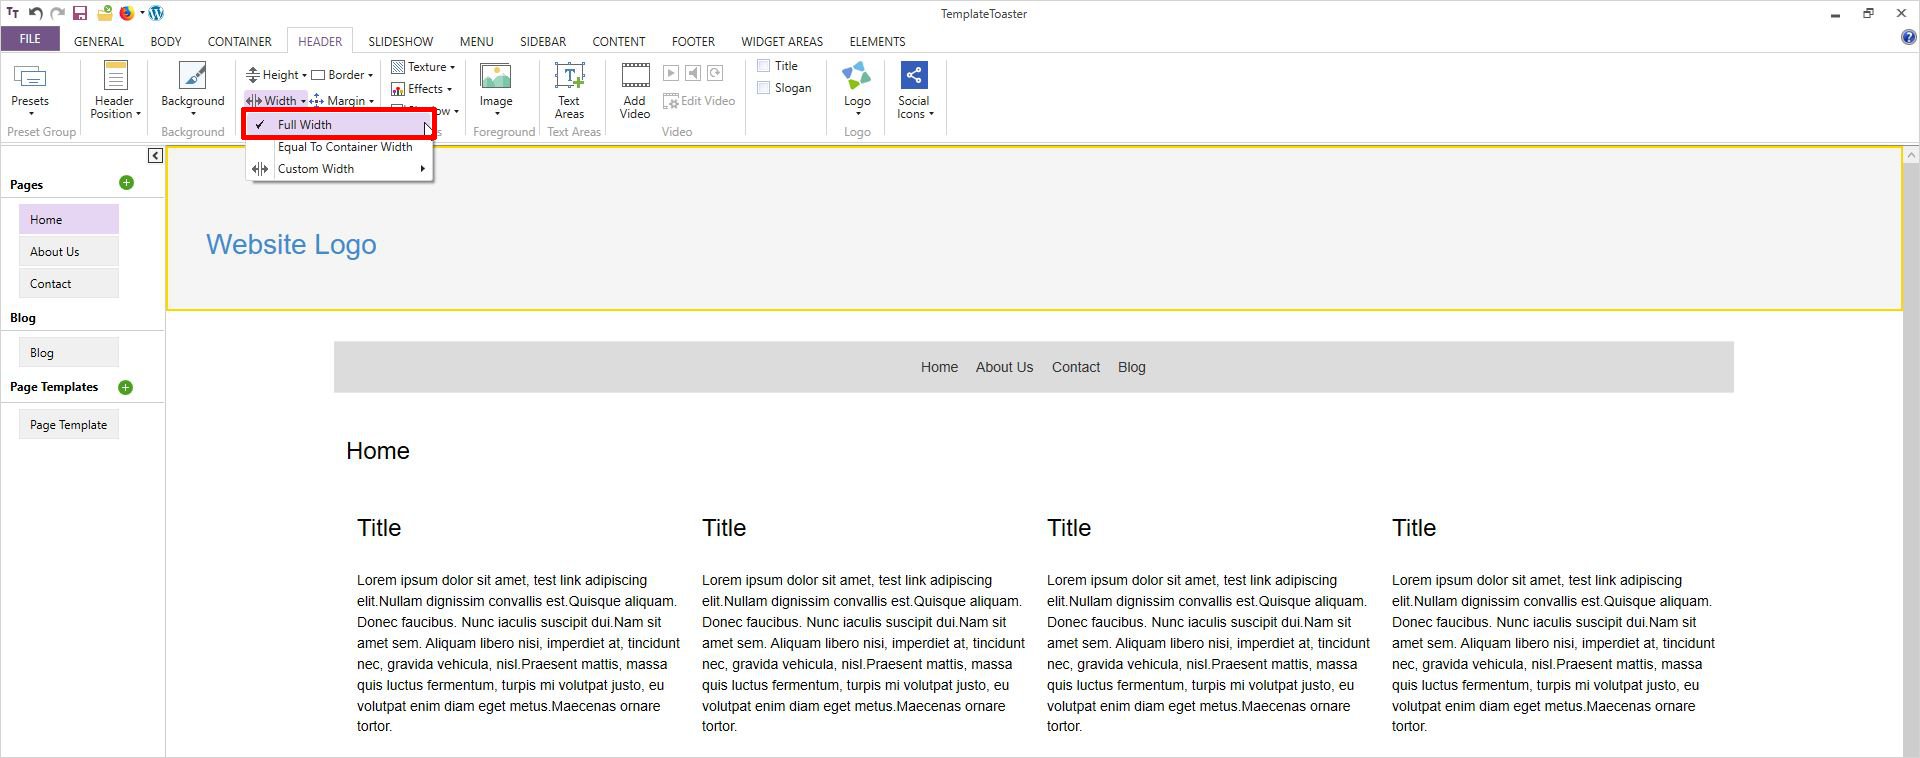Open the Text Areas tool
The height and width of the screenshot is (758, 1920).
point(569,76)
